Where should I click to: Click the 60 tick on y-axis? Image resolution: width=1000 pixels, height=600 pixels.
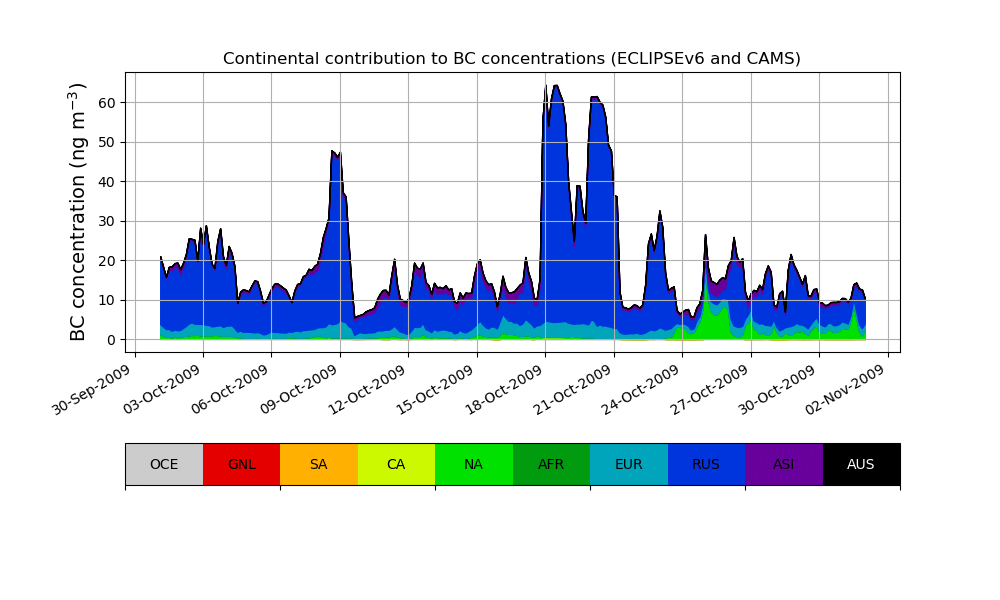[x=107, y=102]
